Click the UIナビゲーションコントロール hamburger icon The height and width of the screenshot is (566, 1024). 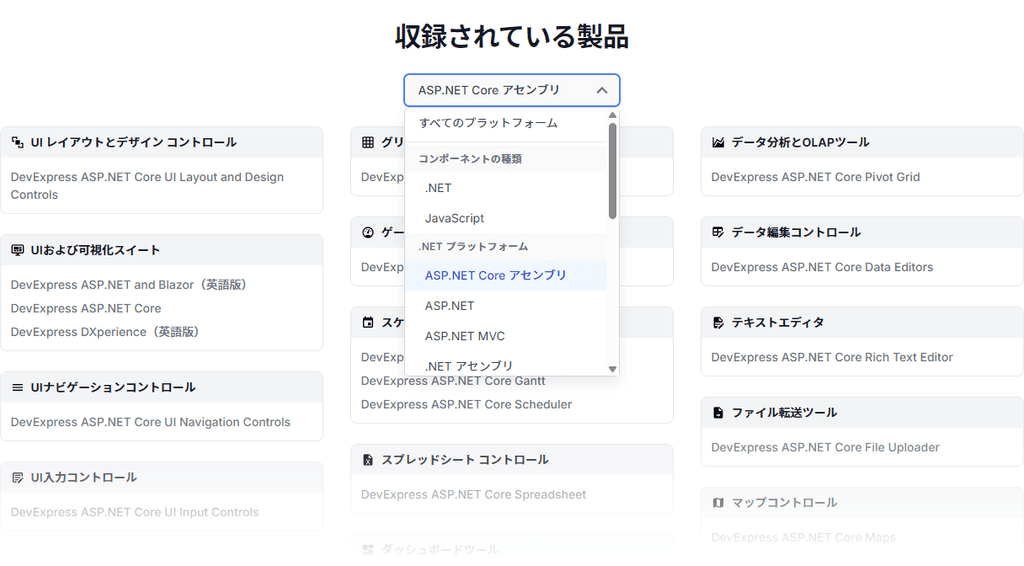click(18, 387)
